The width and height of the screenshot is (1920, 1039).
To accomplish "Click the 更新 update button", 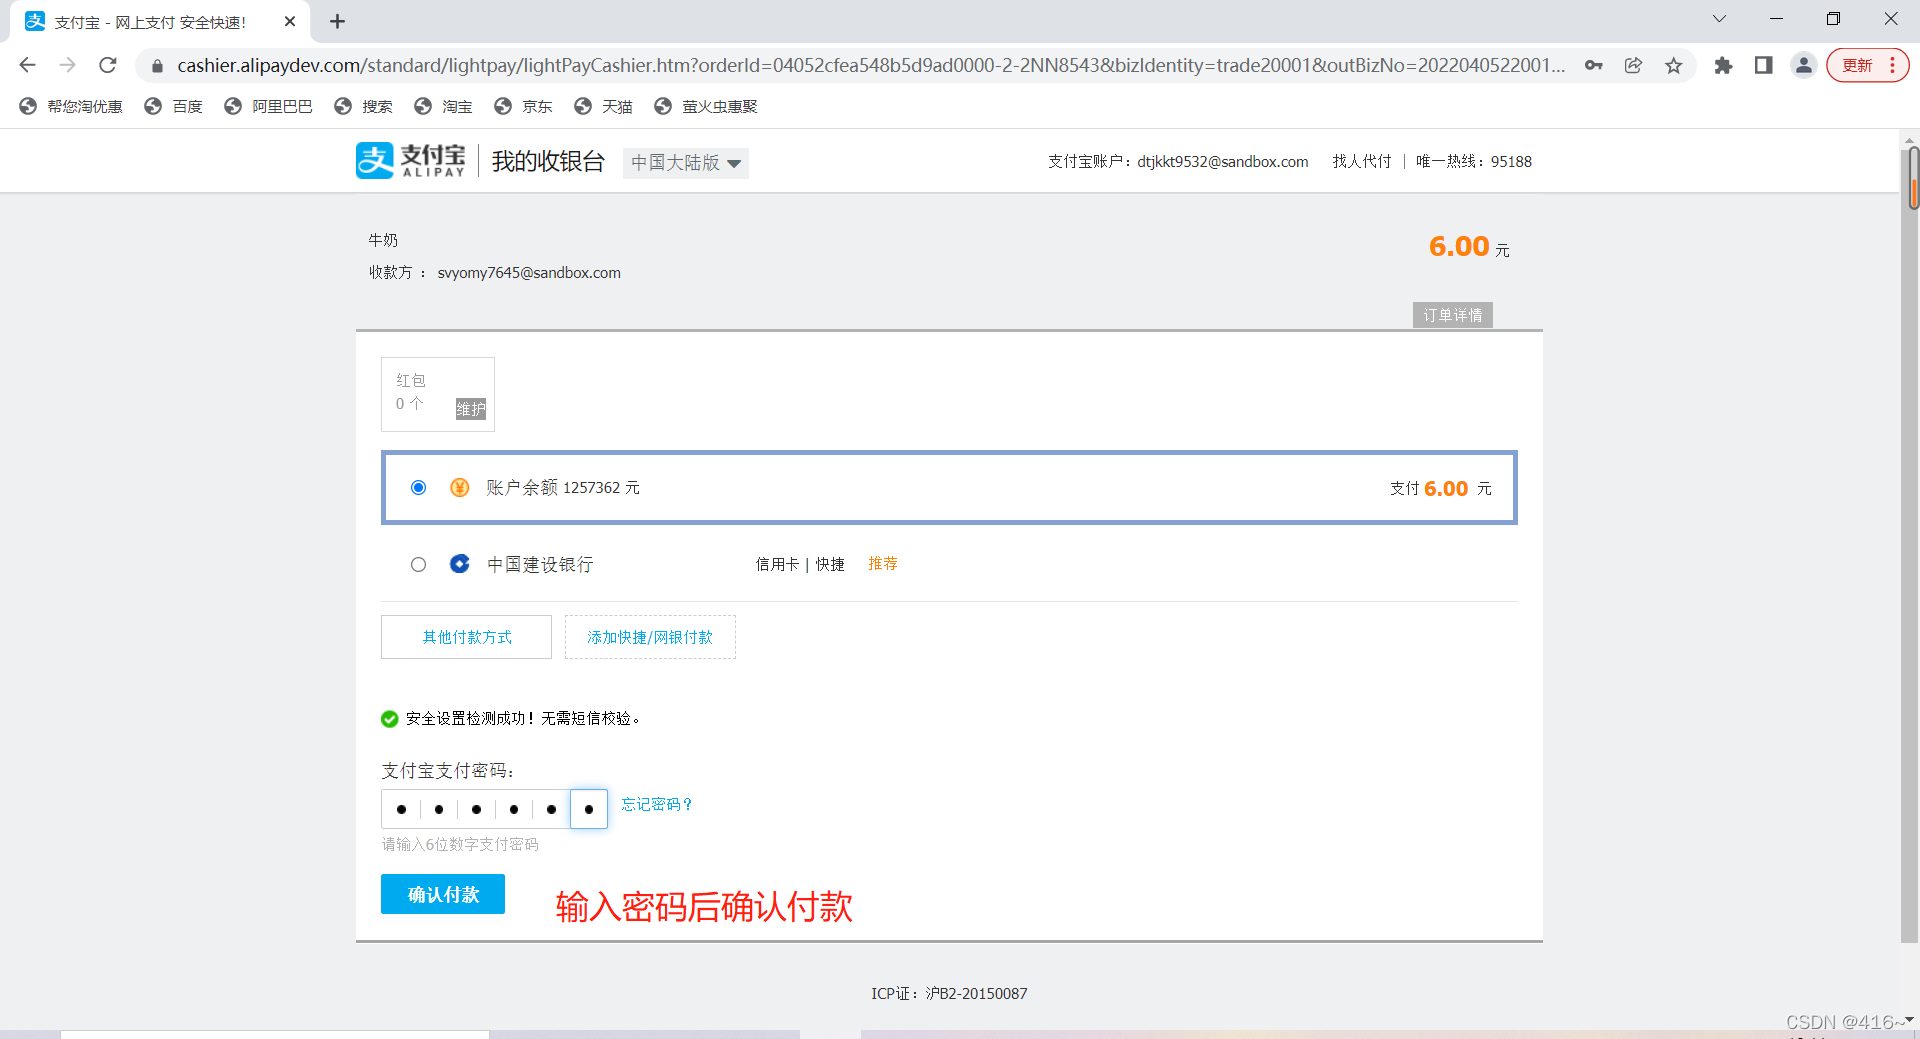I will (x=1857, y=65).
